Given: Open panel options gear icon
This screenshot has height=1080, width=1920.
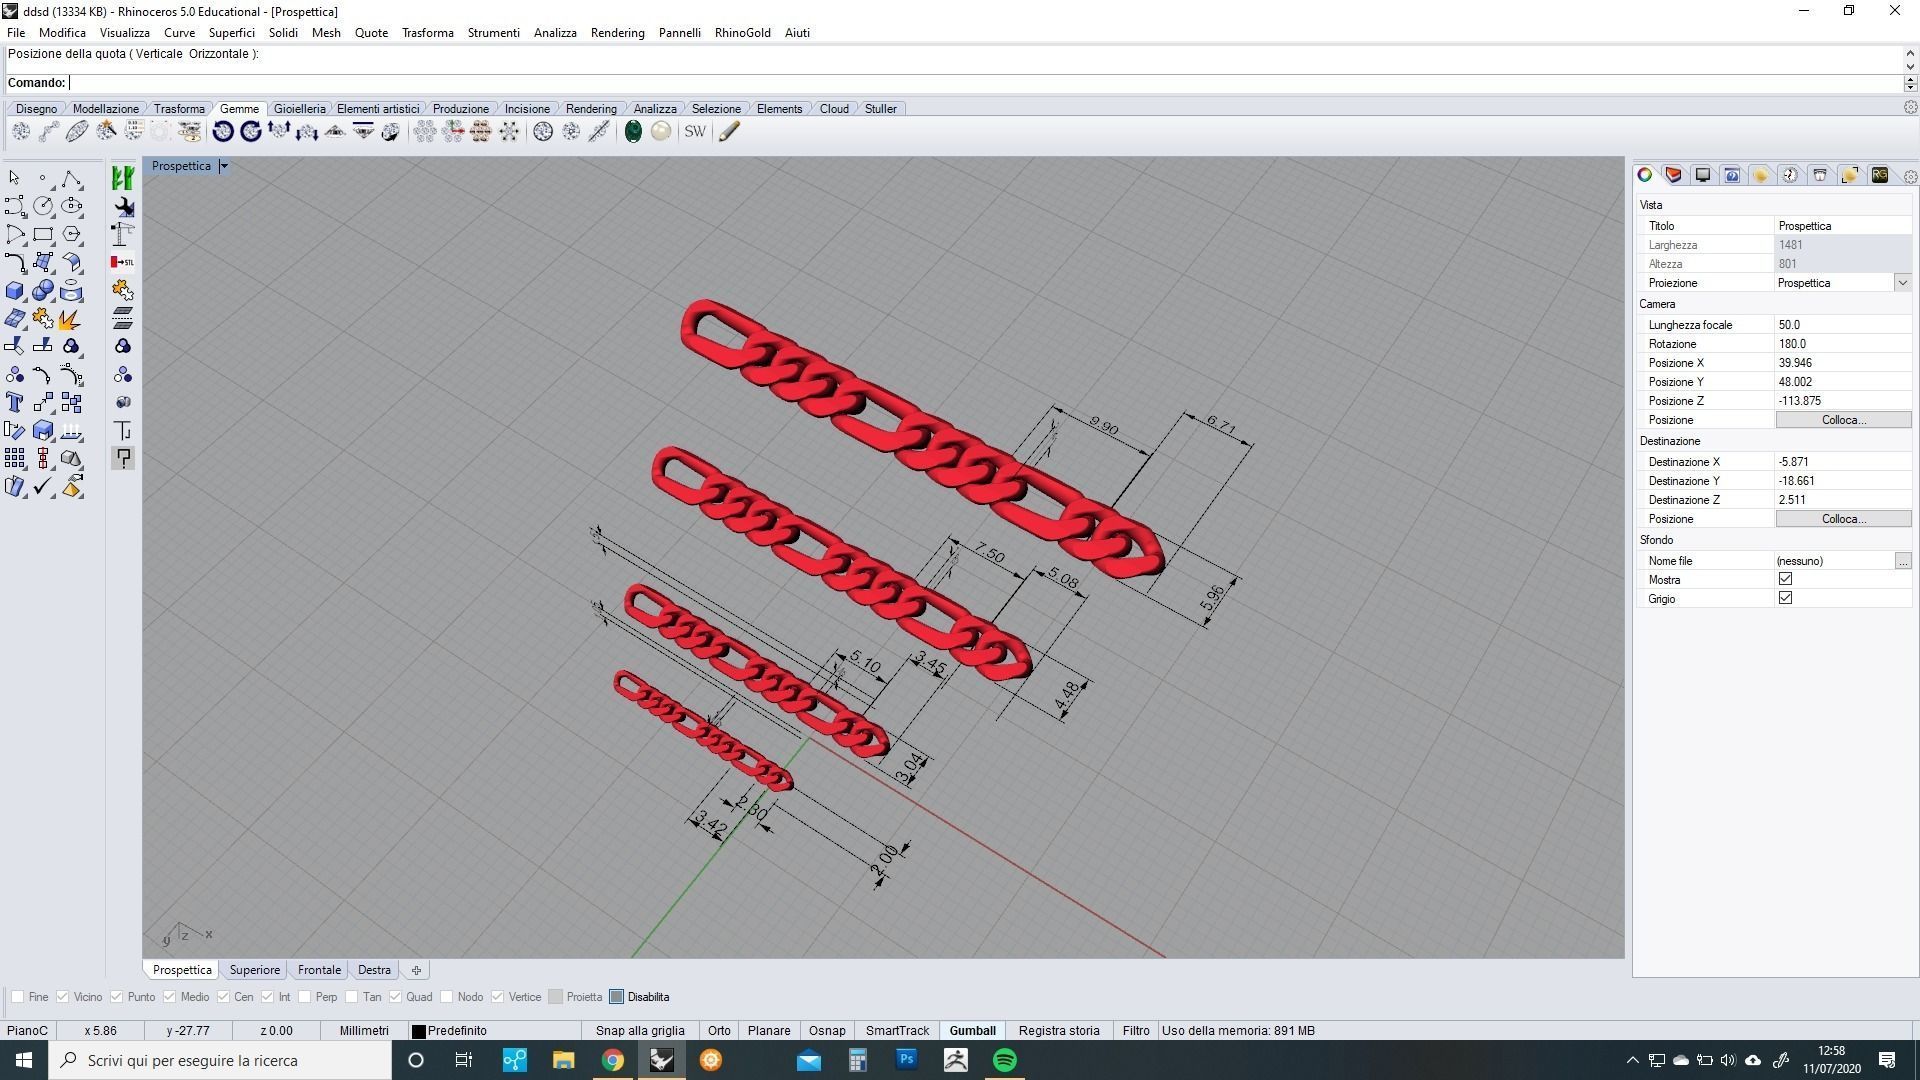Looking at the screenshot, I should pos(1910,176).
